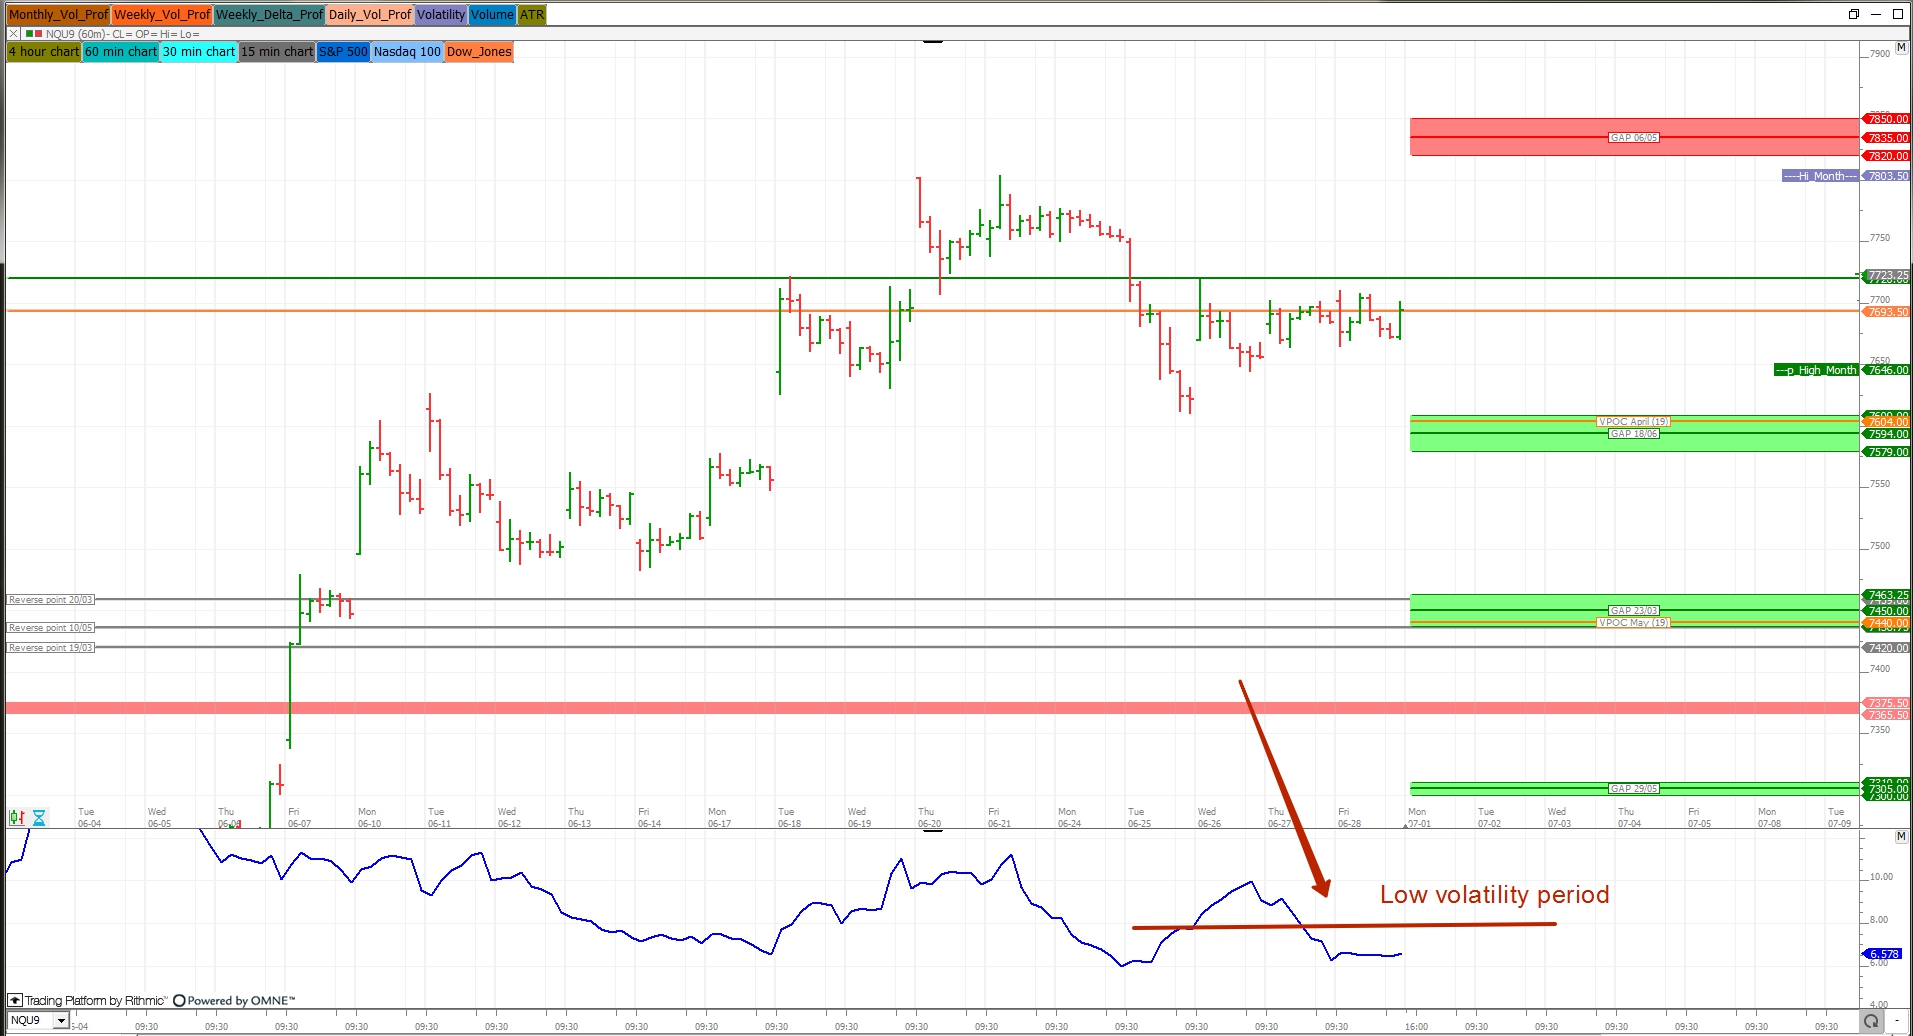
Task: Click the 6.578 volatility value marker
Action: coord(1883,954)
